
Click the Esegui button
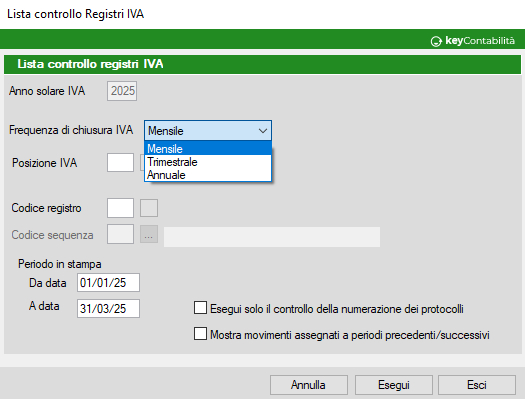pyautogui.click(x=394, y=385)
